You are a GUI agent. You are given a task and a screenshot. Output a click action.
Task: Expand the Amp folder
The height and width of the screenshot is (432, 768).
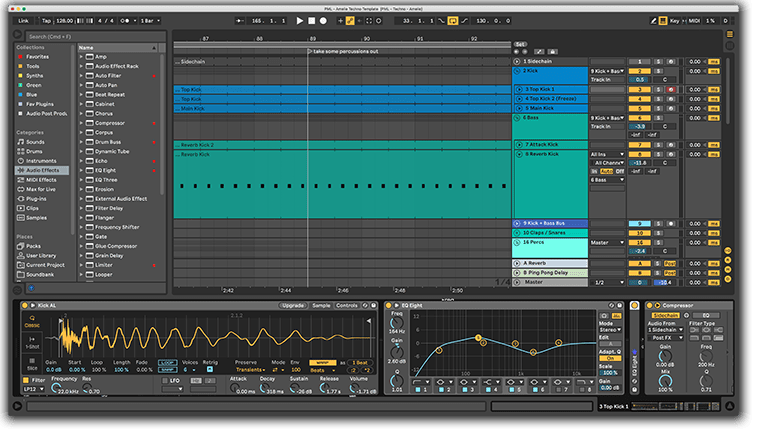tap(81, 57)
